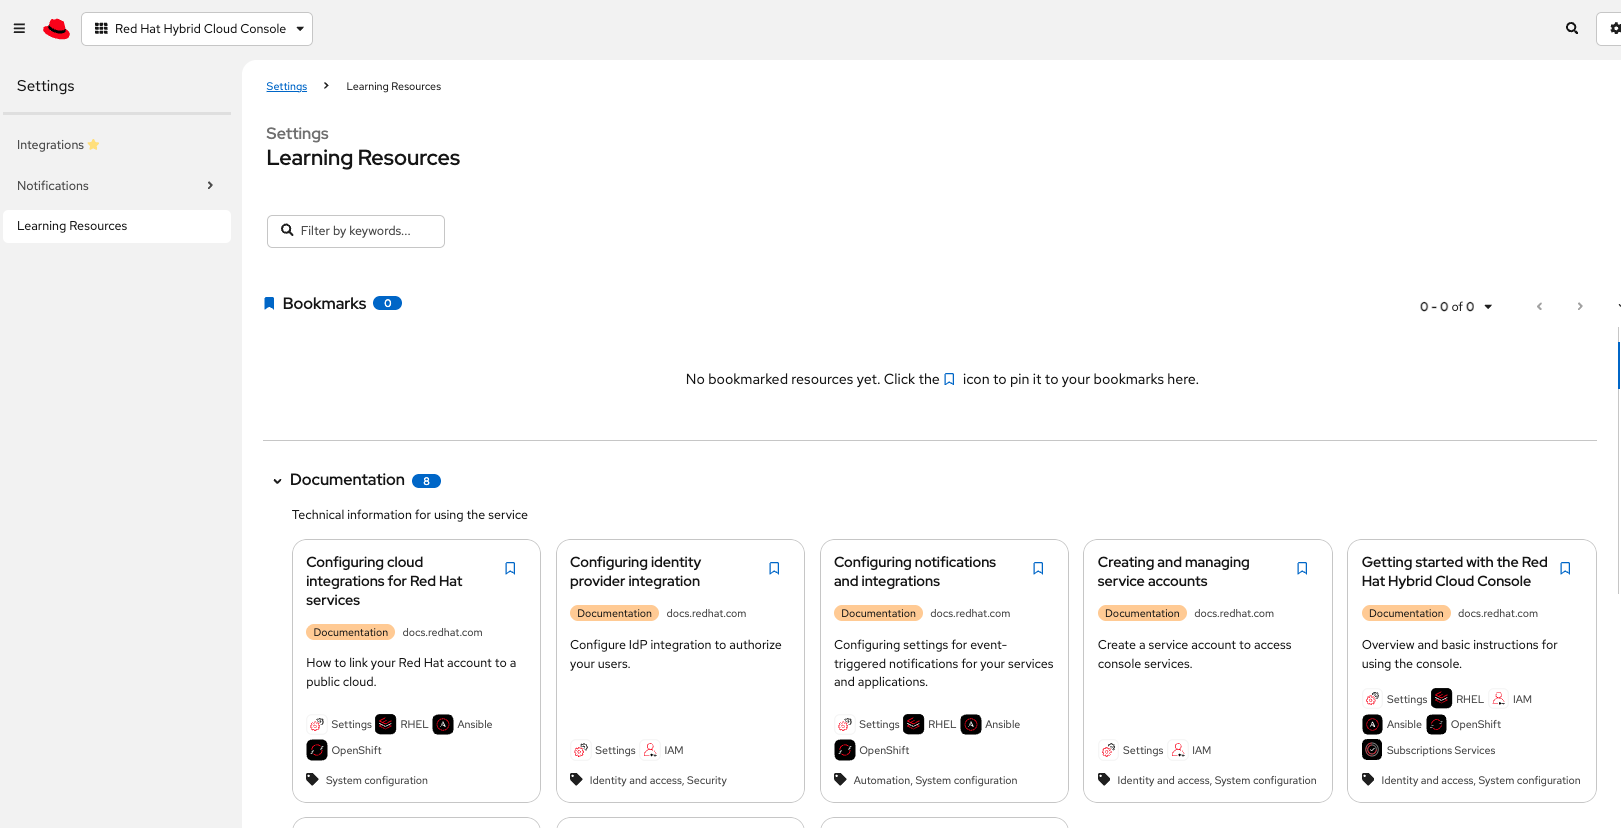The image size is (1621, 828).
Task: Open the Creating and managing service accounts card
Action: (x=1173, y=571)
